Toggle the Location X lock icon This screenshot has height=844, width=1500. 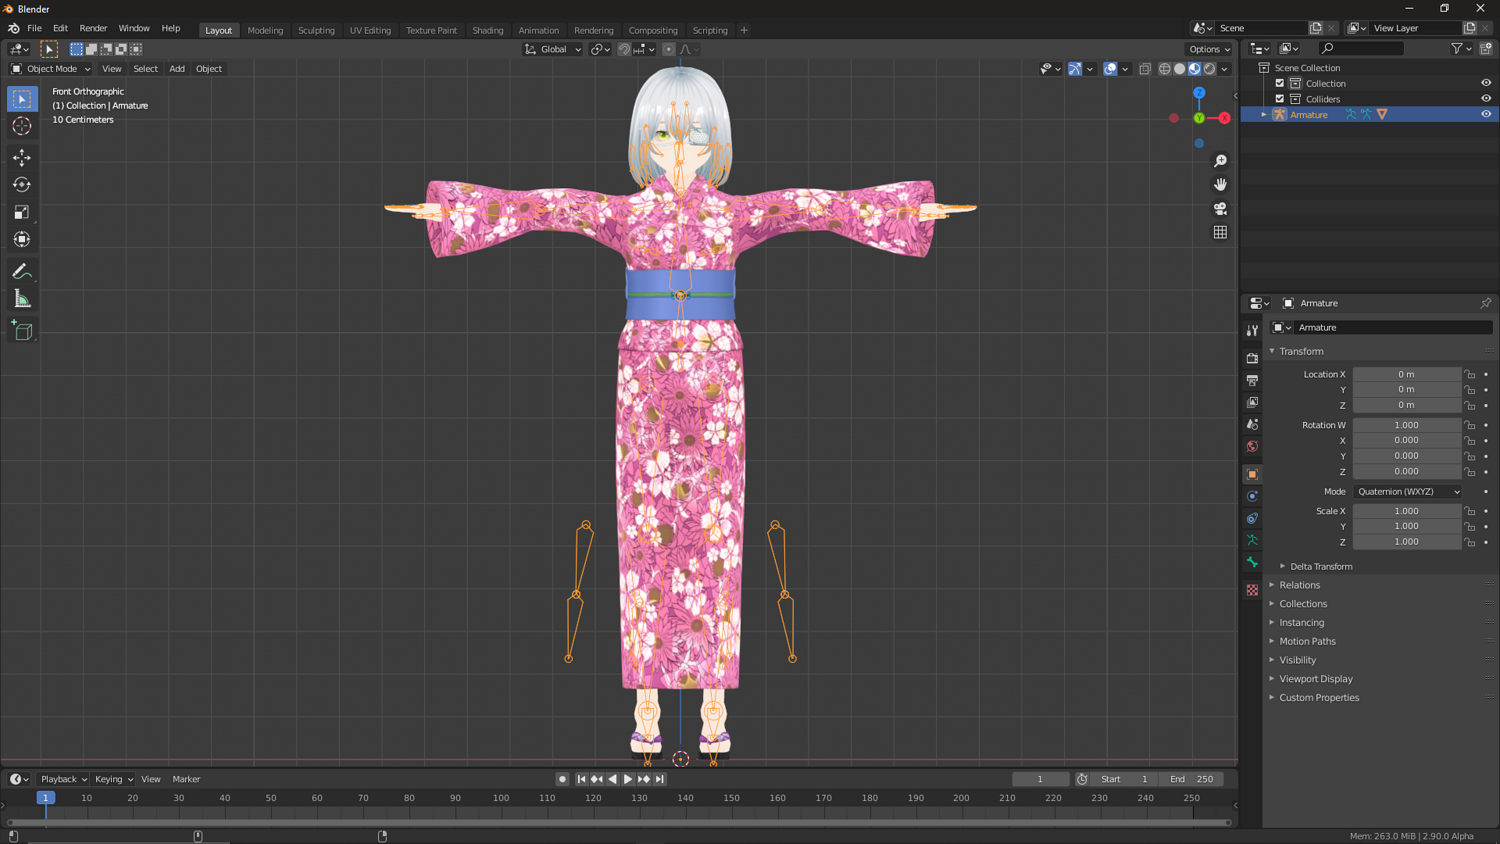[1470, 374]
